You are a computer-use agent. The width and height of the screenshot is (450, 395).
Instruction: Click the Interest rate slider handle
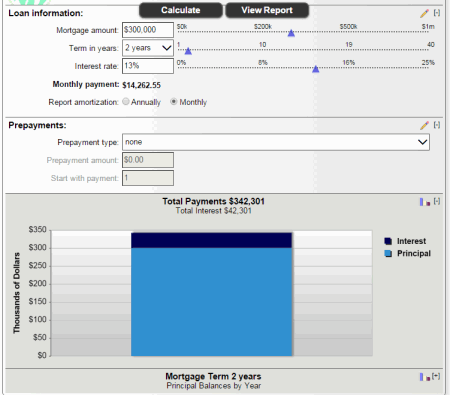click(316, 69)
